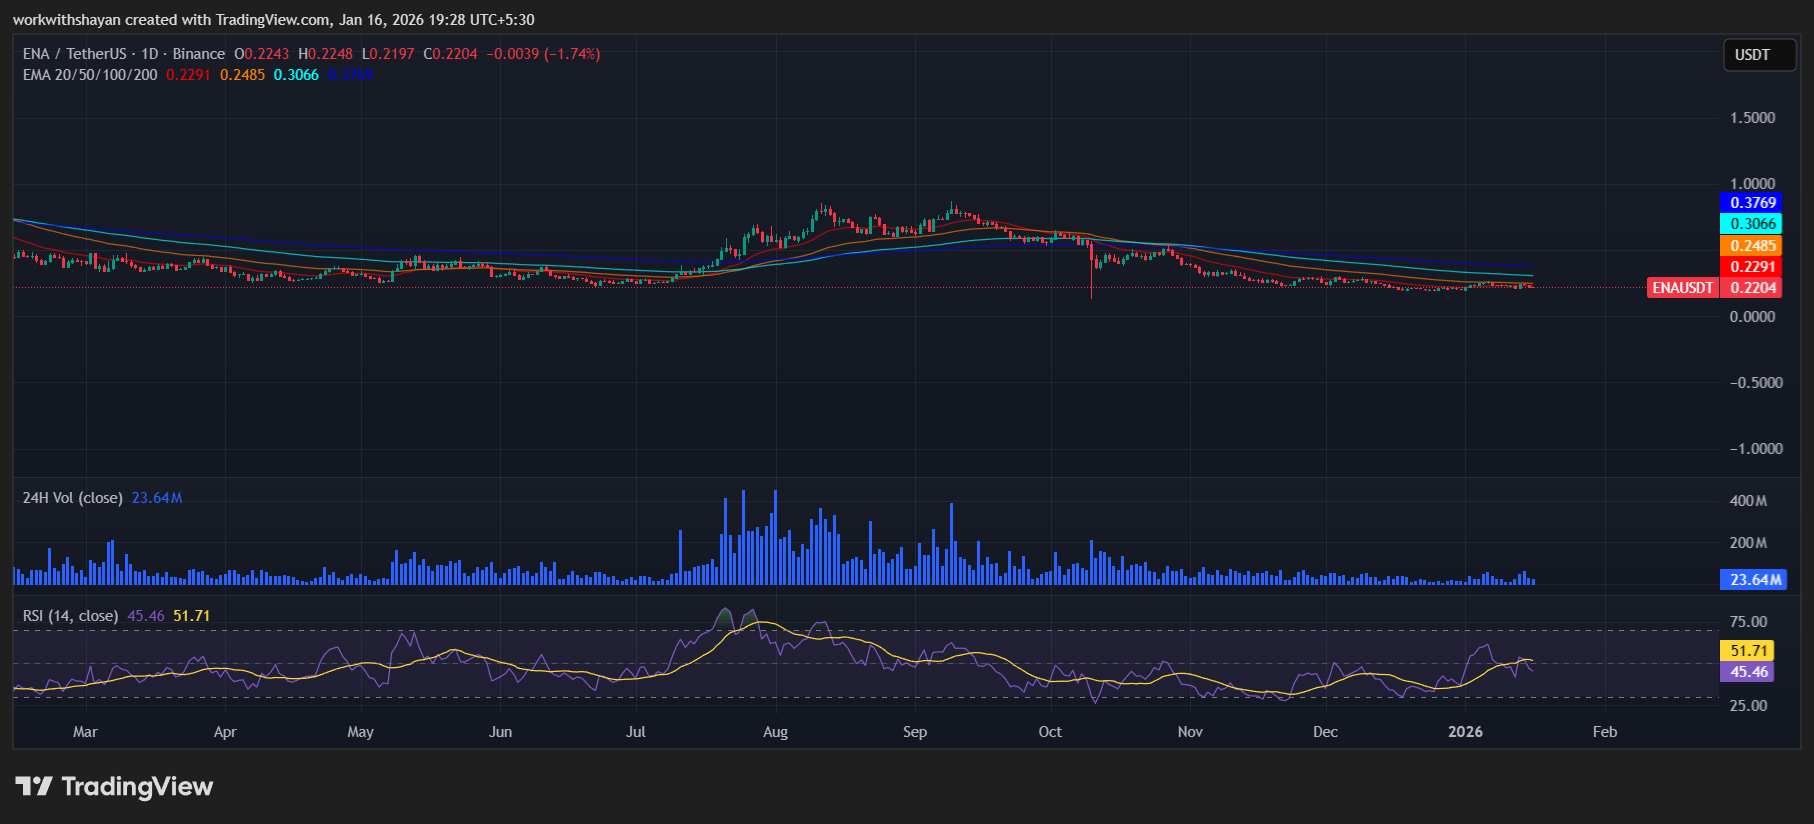
Task: Click the red ENAUSDT price tag
Action: tap(1682, 288)
